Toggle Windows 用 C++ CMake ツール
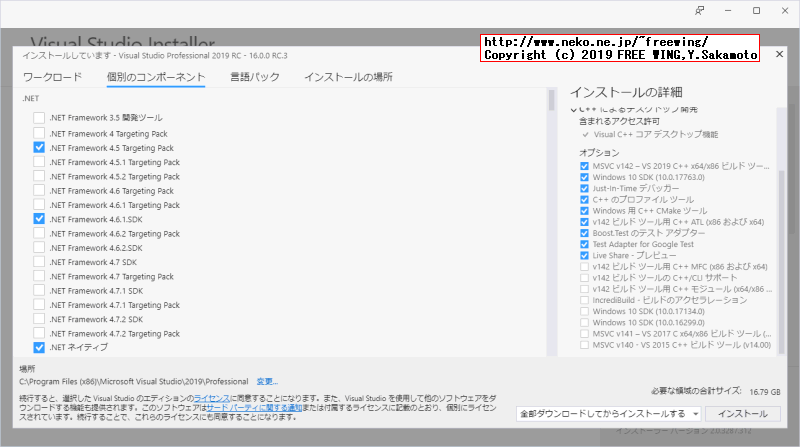Screen dimensions: 800x447 [584, 211]
